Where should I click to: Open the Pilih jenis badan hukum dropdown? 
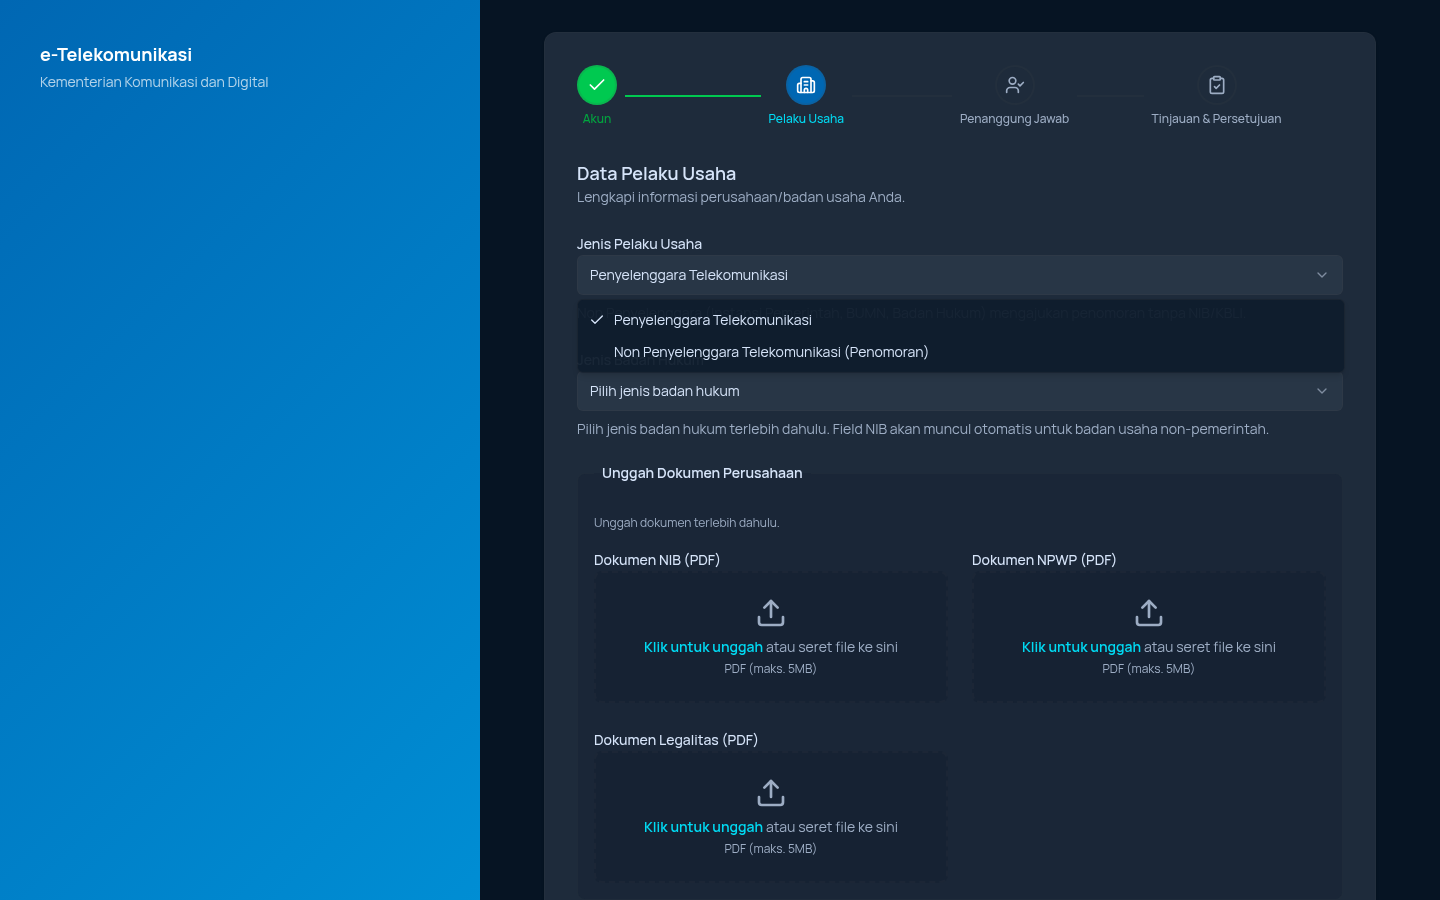point(960,391)
